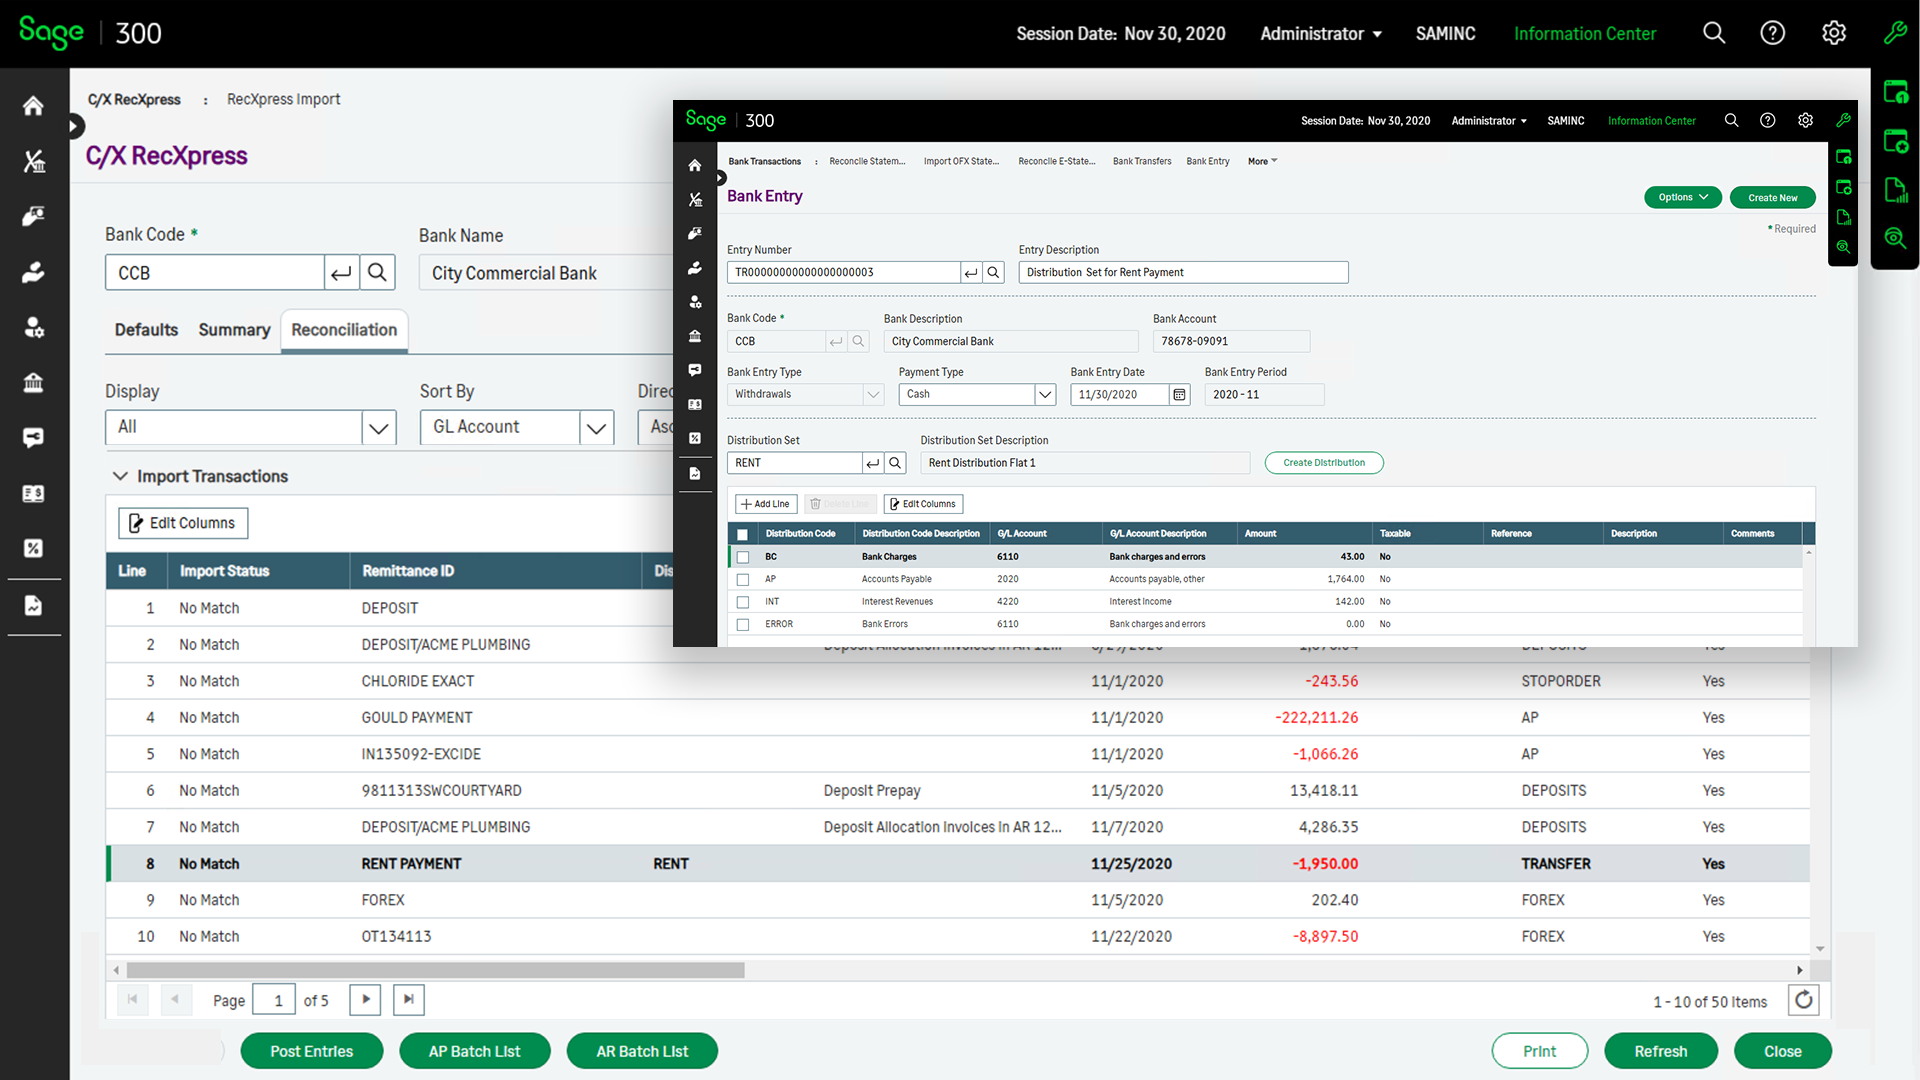This screenshot has height=1080, width=1920.
Task: Toggle the distribution grid select-all header checkbox
Action: (x=743, y=534)
